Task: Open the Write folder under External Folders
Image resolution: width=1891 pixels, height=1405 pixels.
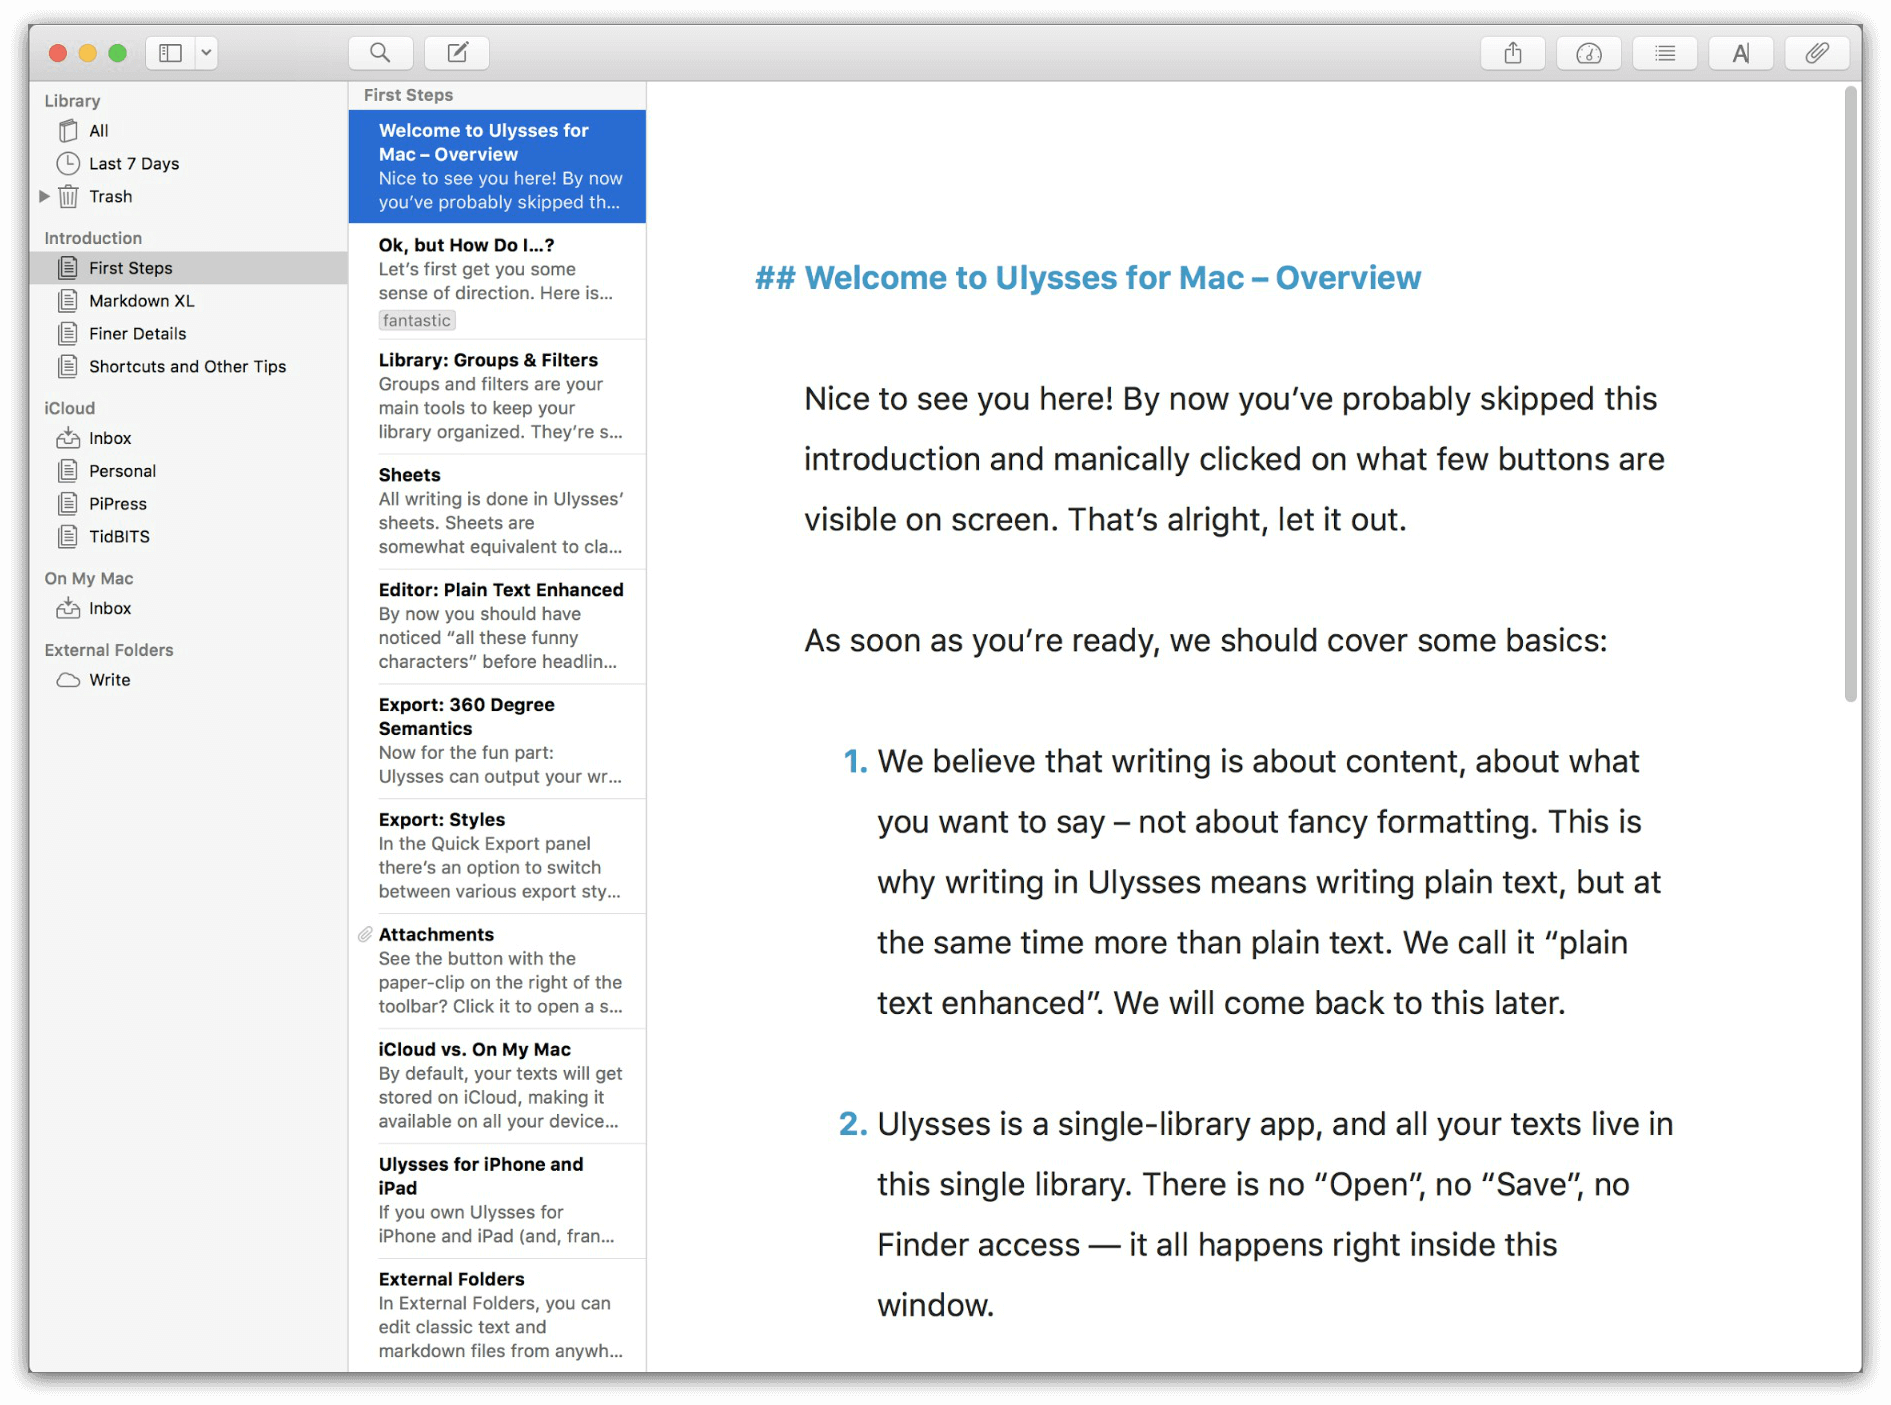Action: point(109,679)
